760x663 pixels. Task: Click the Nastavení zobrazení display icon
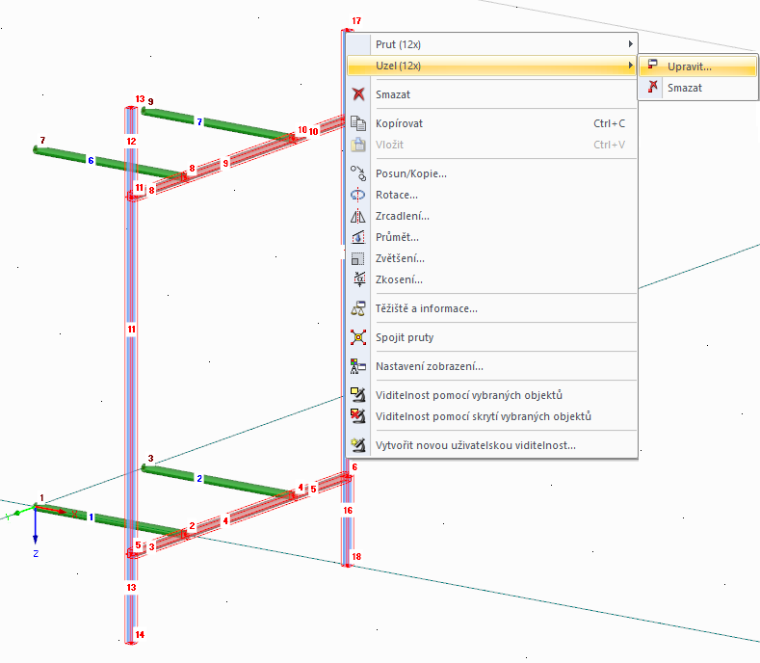point(358,366)
